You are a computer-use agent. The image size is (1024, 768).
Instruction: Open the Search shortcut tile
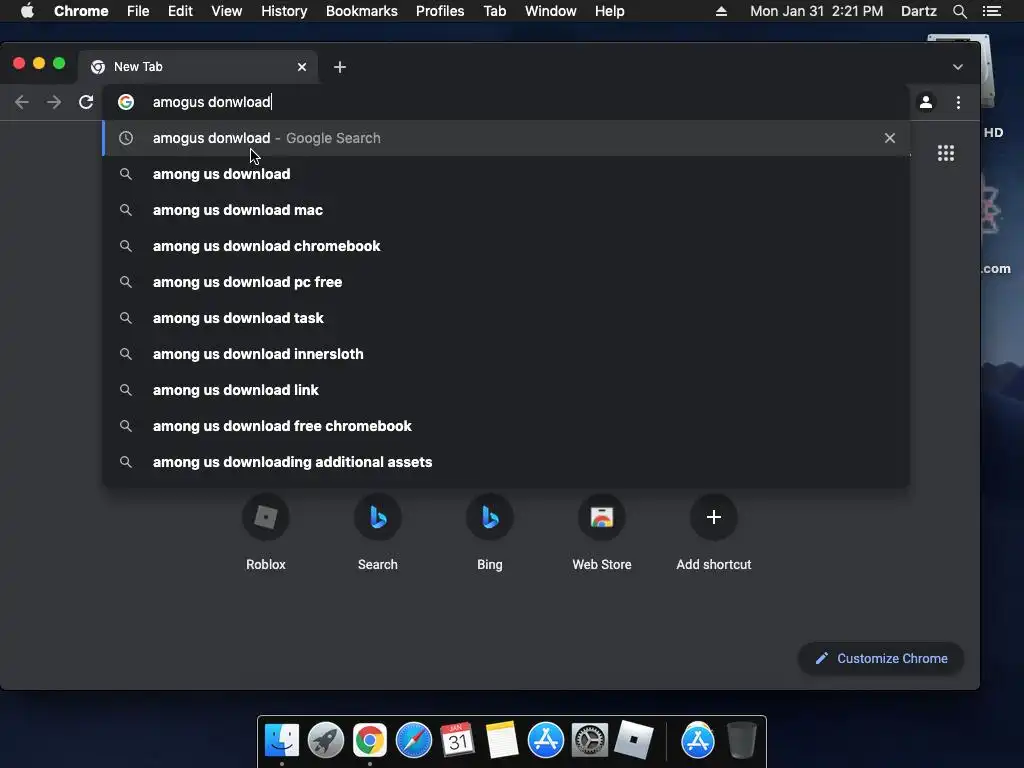click(377, 534)
